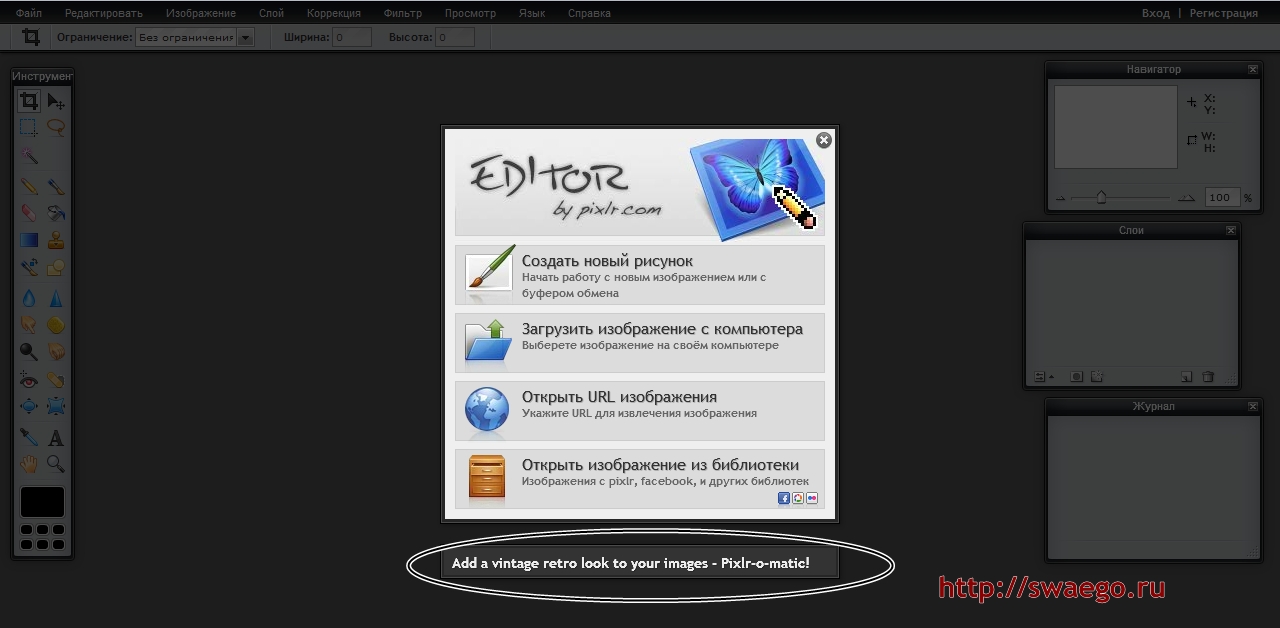This screenshot has width=1280, height=628.
Task: Open the layer settings toggle in Слои panel
Action: (x=1043, y=377)
